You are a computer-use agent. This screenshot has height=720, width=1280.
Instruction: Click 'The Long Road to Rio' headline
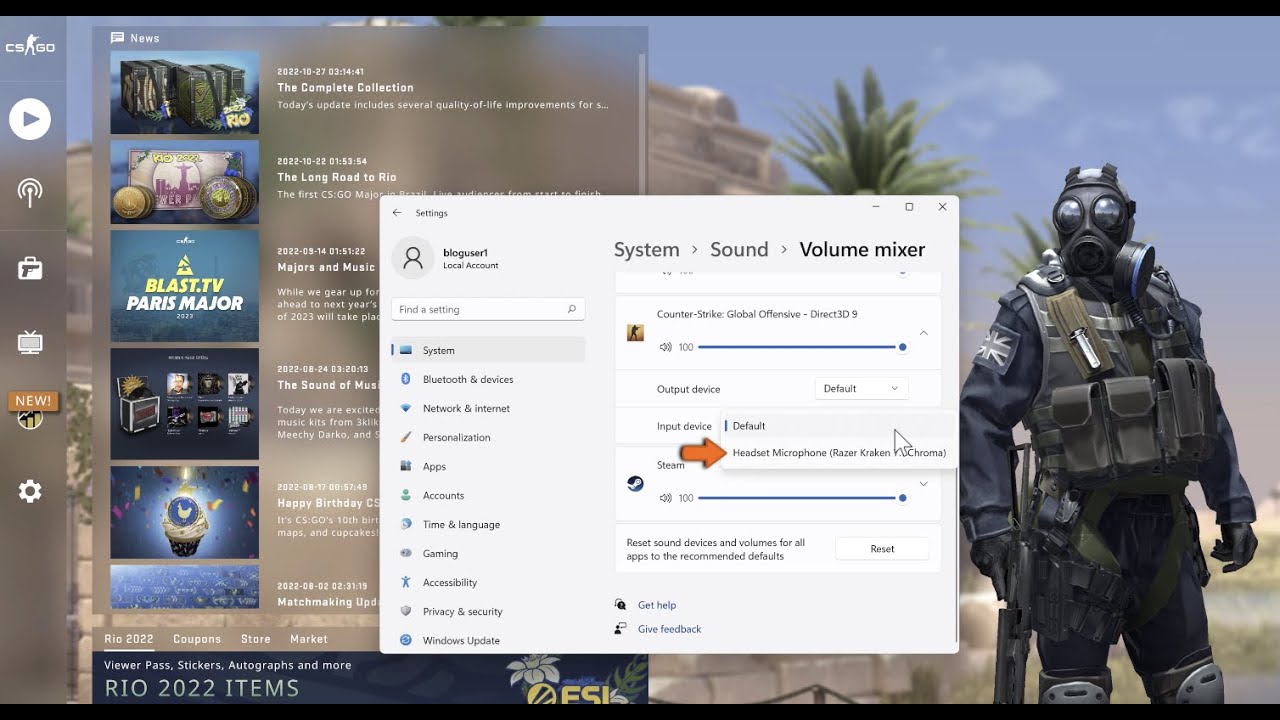pos(337,177)
